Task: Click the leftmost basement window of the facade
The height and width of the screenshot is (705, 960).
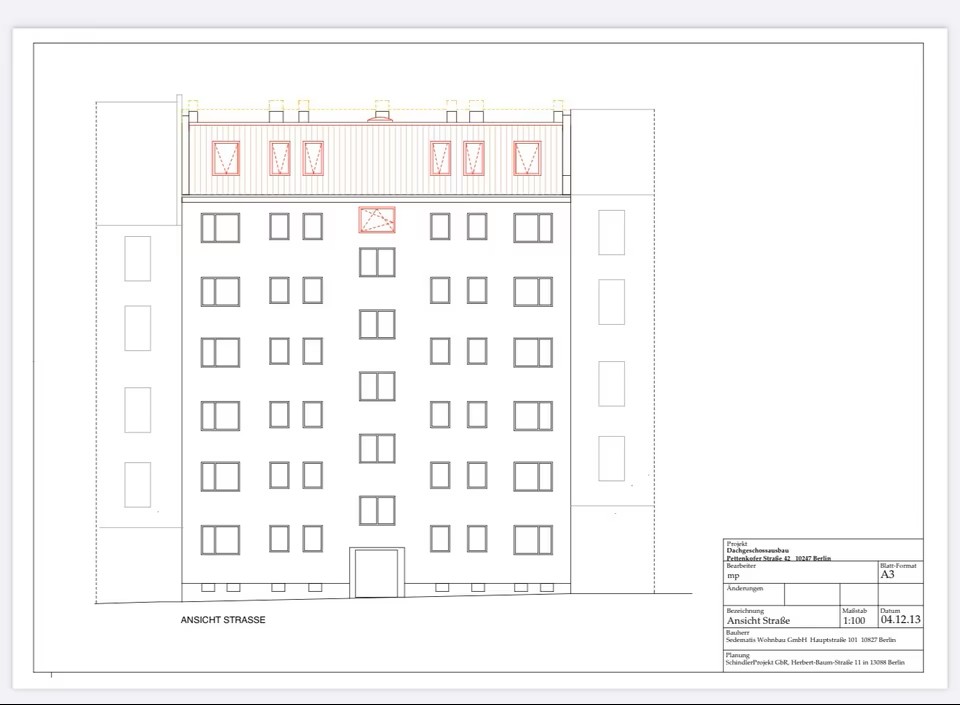Action: 208,587
